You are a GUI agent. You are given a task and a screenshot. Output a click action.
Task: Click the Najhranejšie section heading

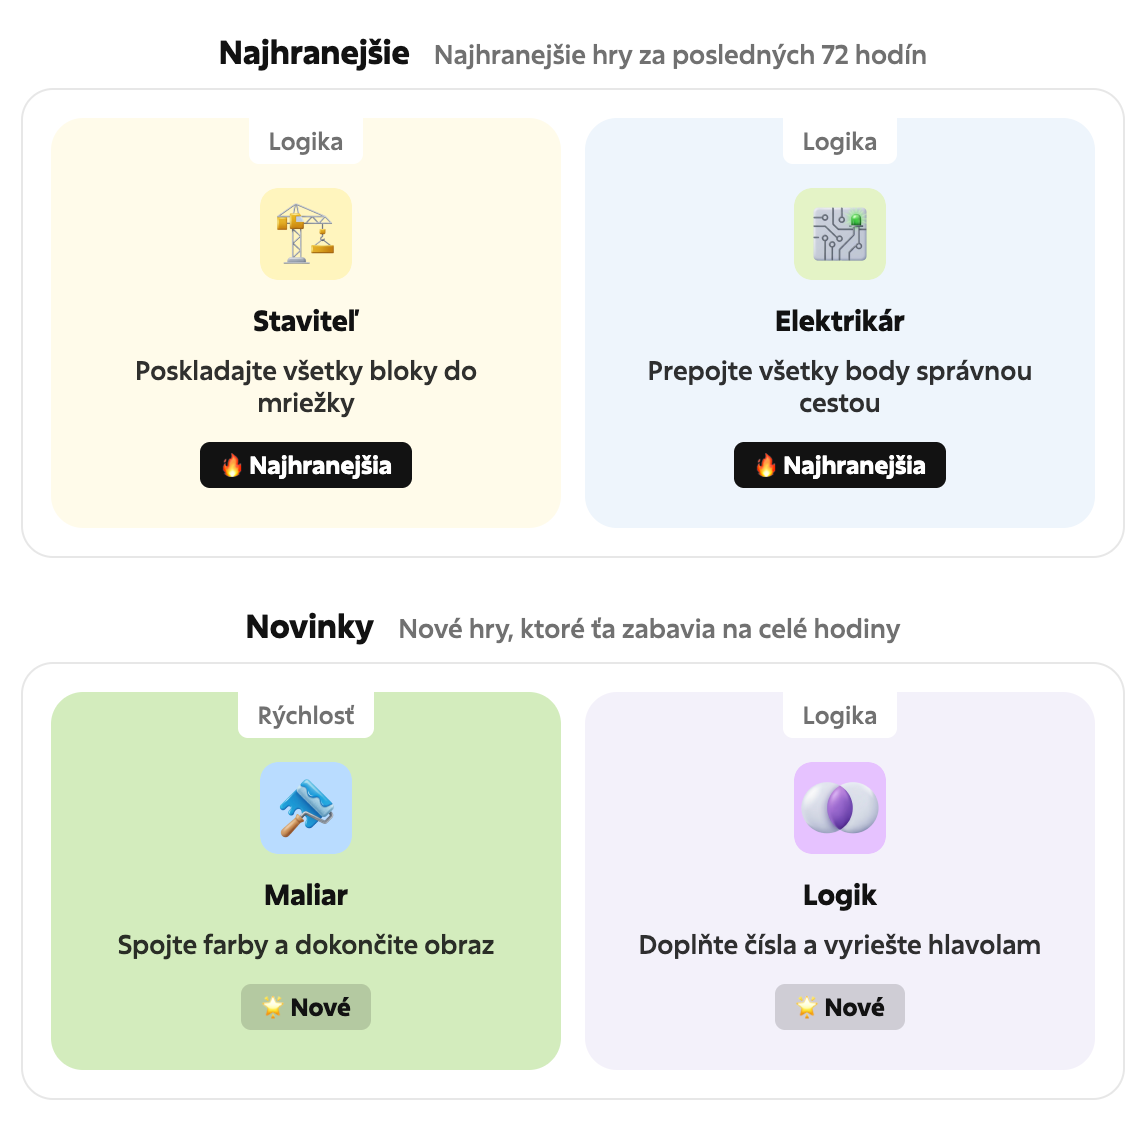(314, 53)
